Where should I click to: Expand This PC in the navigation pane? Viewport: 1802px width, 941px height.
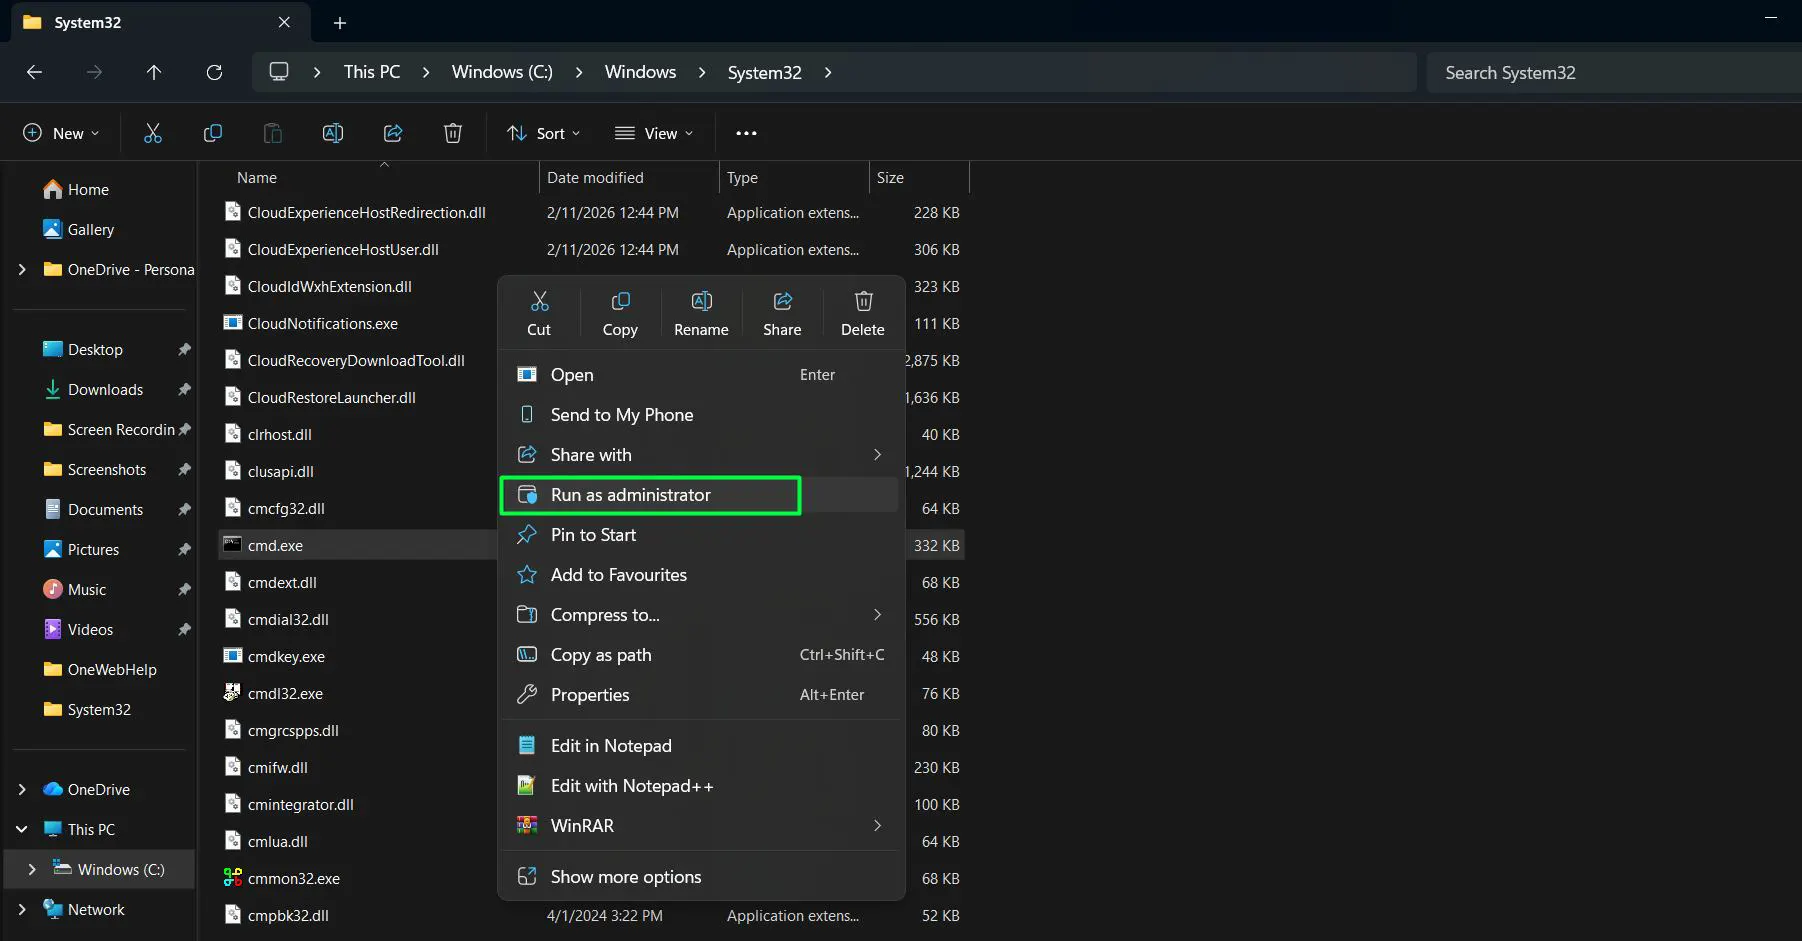pos(22,829)
